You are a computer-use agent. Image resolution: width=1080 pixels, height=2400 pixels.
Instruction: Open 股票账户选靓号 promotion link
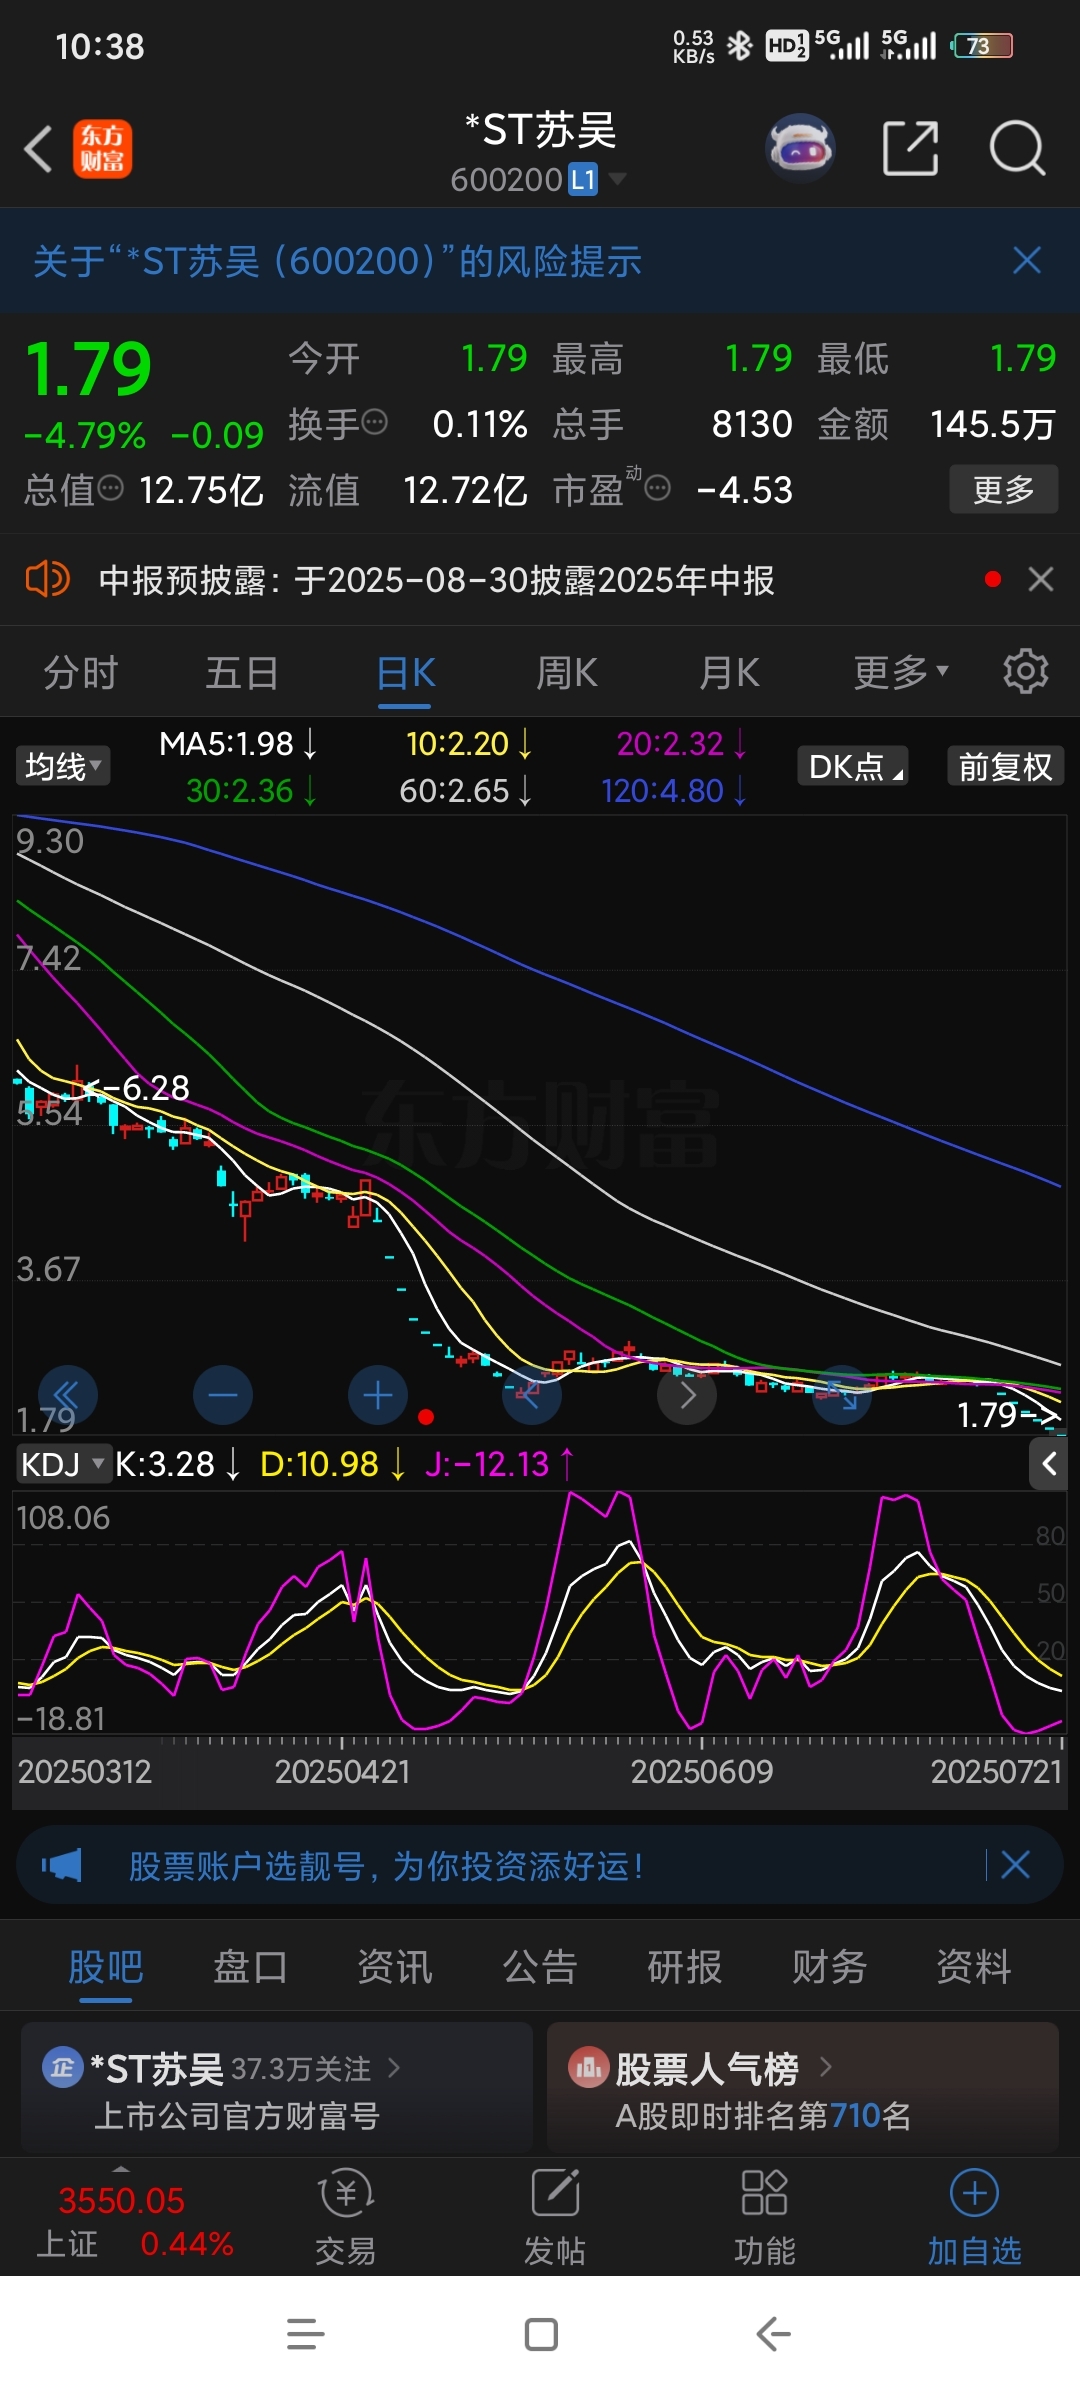[385, 1866]
